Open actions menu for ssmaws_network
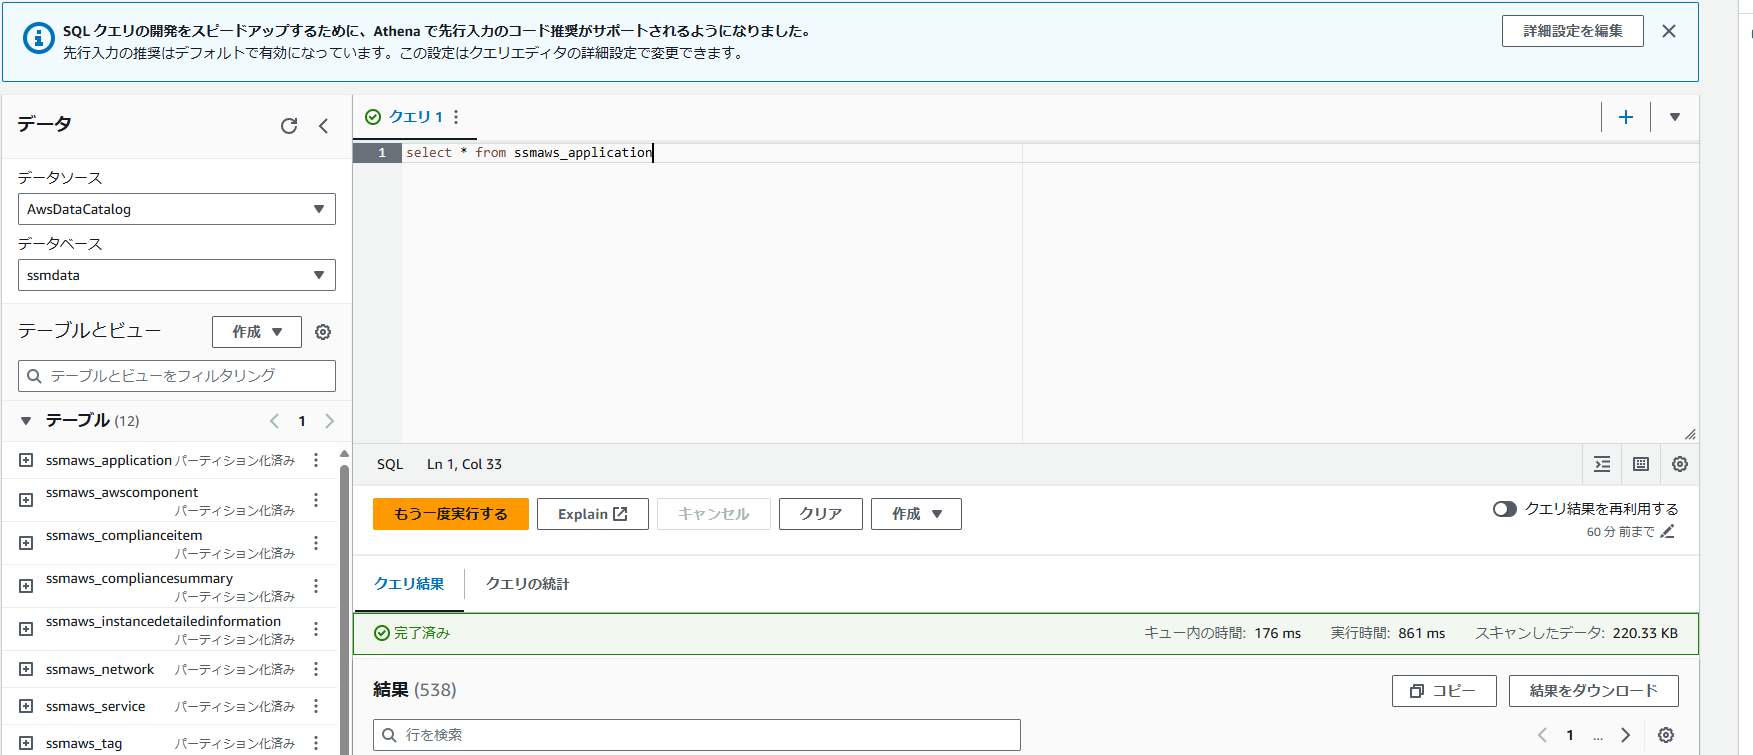The width and height of the screenshot is (1753, 755). point(316,669)
